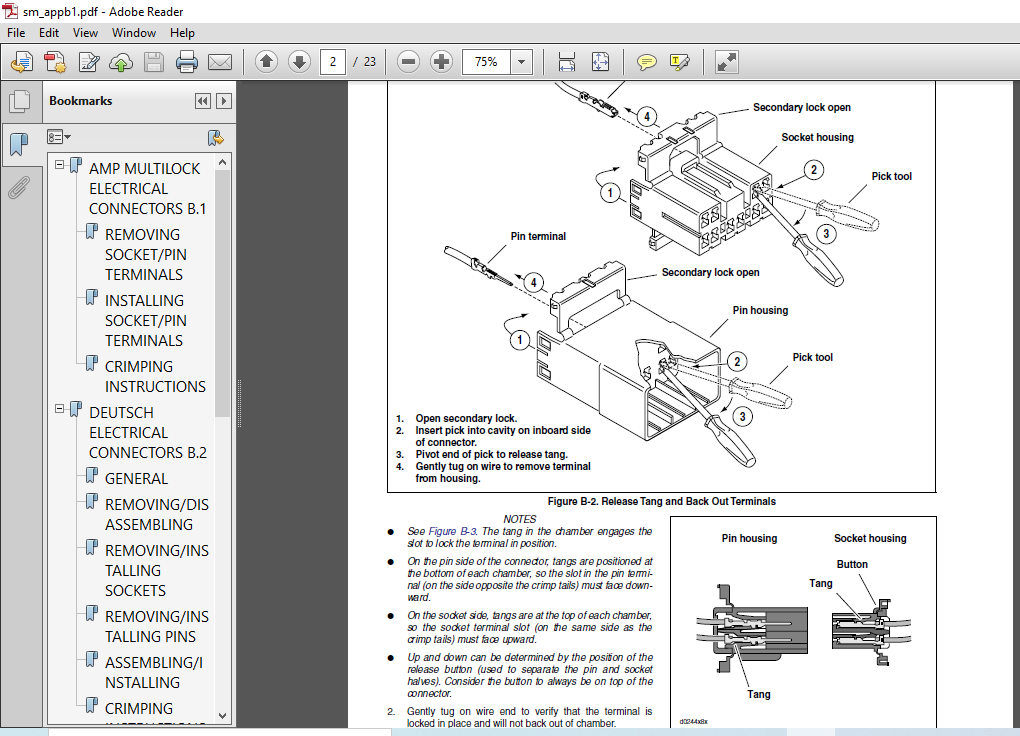Click the 75% zoom value field

(487, 62)
